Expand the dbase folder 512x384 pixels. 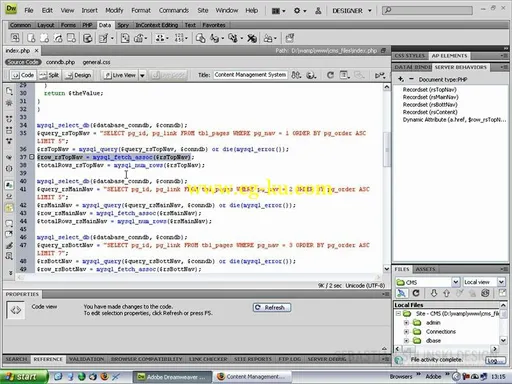pos(406,341)
